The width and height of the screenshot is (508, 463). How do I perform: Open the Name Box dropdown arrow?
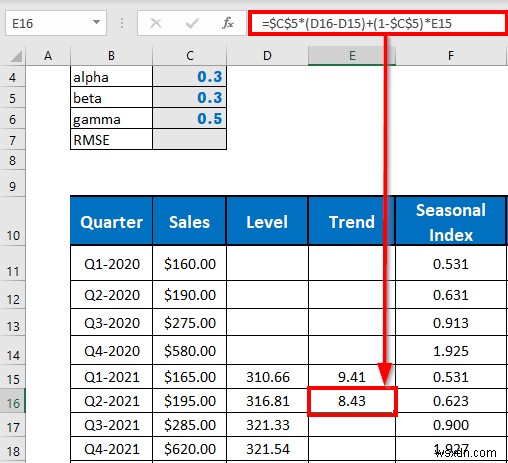96,23
